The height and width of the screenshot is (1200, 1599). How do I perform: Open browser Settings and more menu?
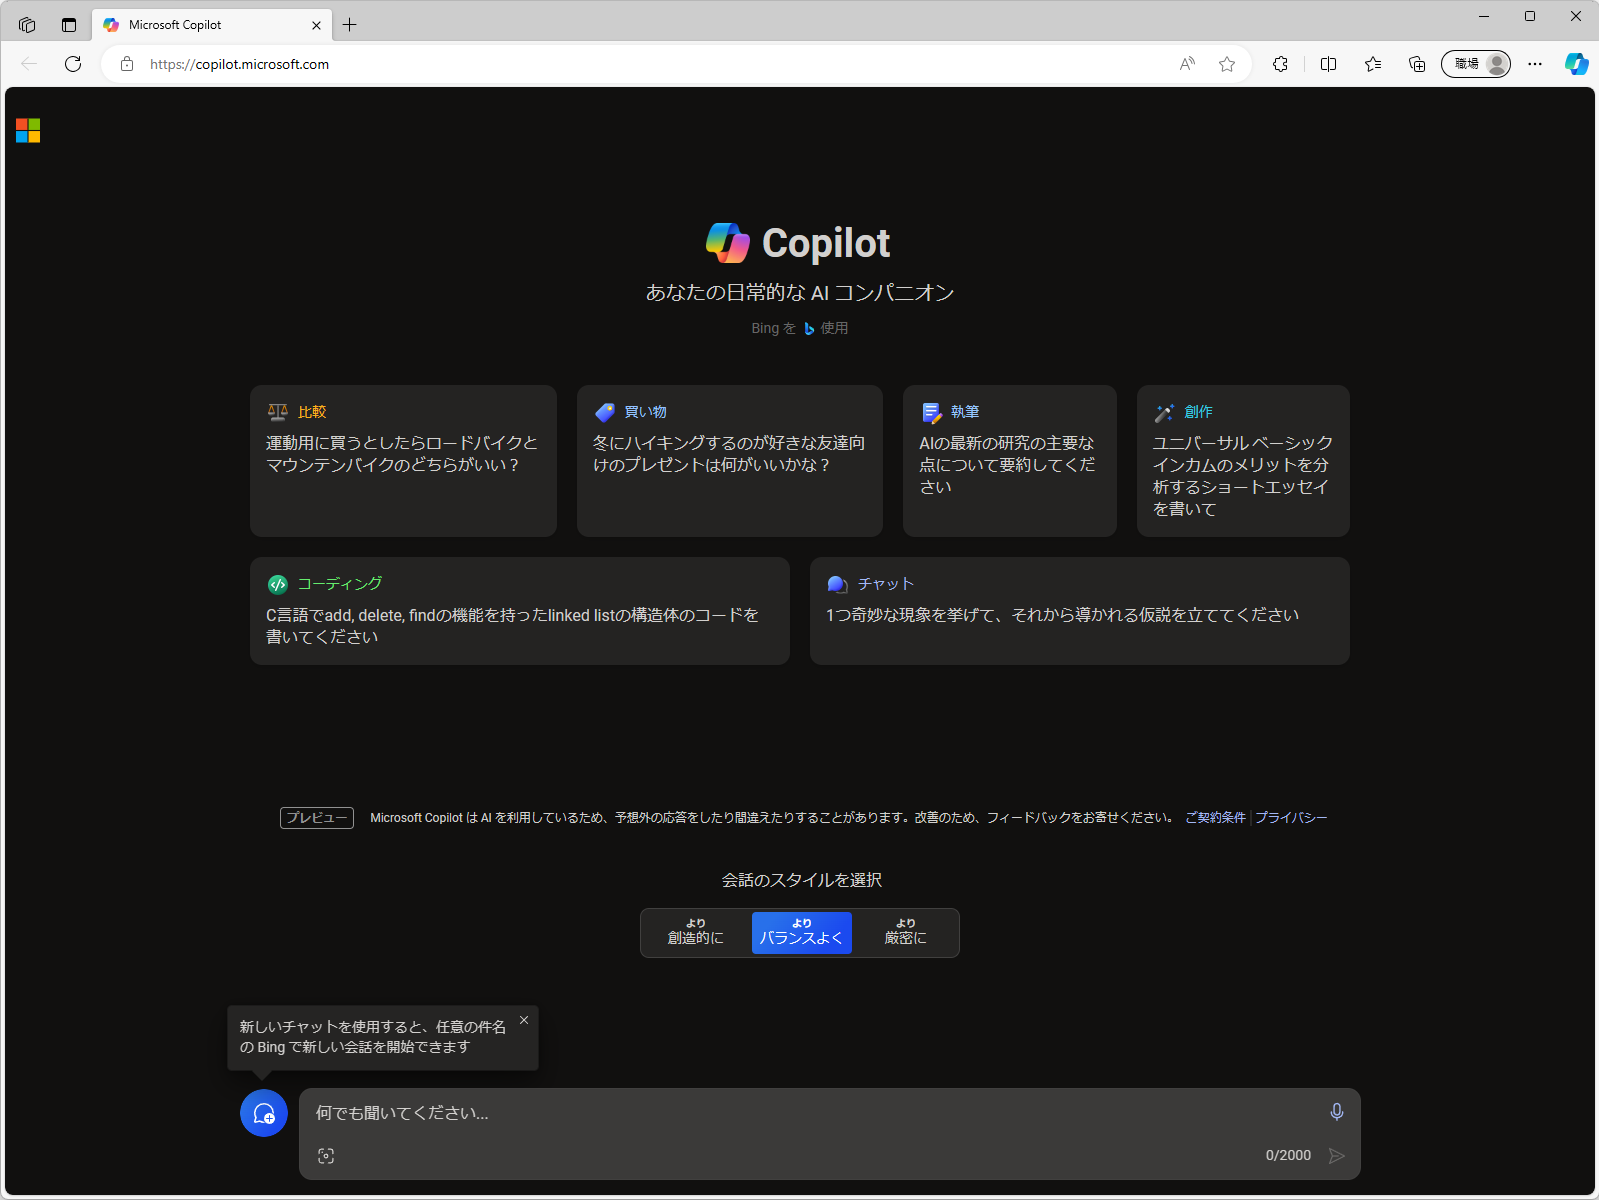(1535, 64)
